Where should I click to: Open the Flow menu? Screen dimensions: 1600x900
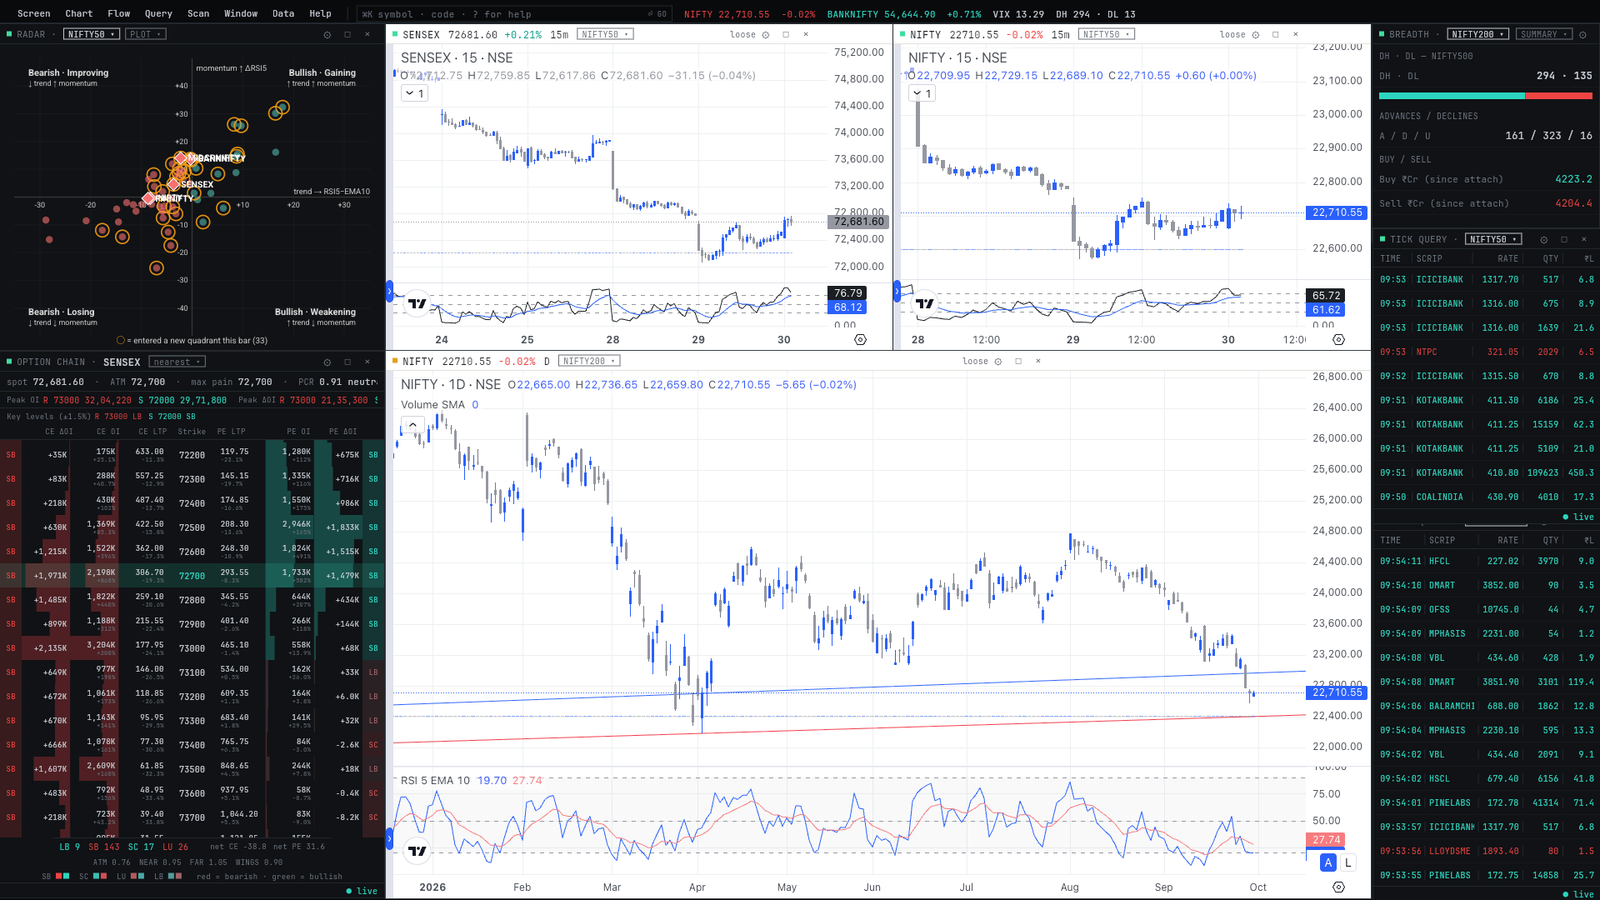coord(119,14)
